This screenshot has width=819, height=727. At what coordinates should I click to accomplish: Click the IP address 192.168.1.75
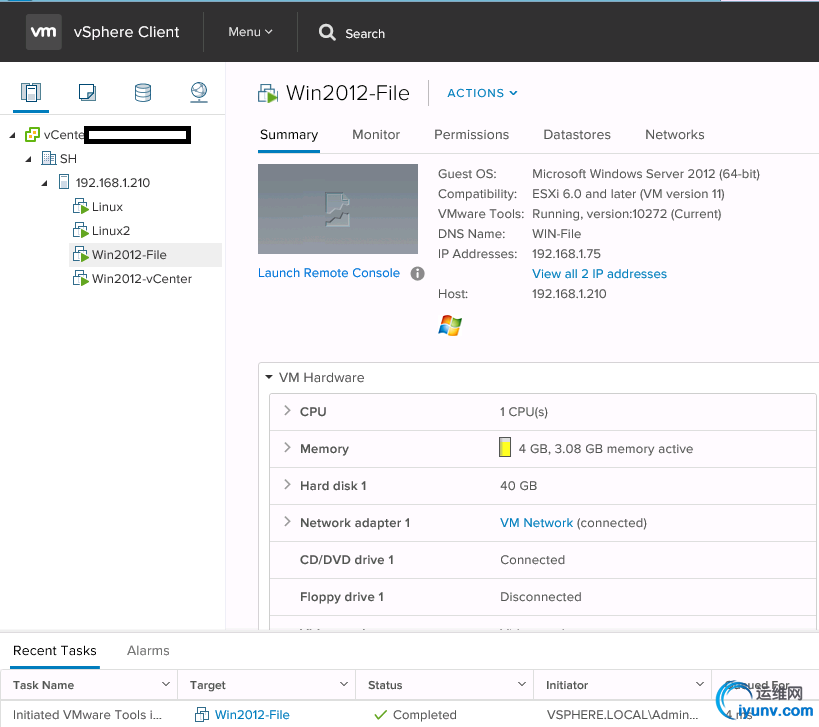click(566, 254)
